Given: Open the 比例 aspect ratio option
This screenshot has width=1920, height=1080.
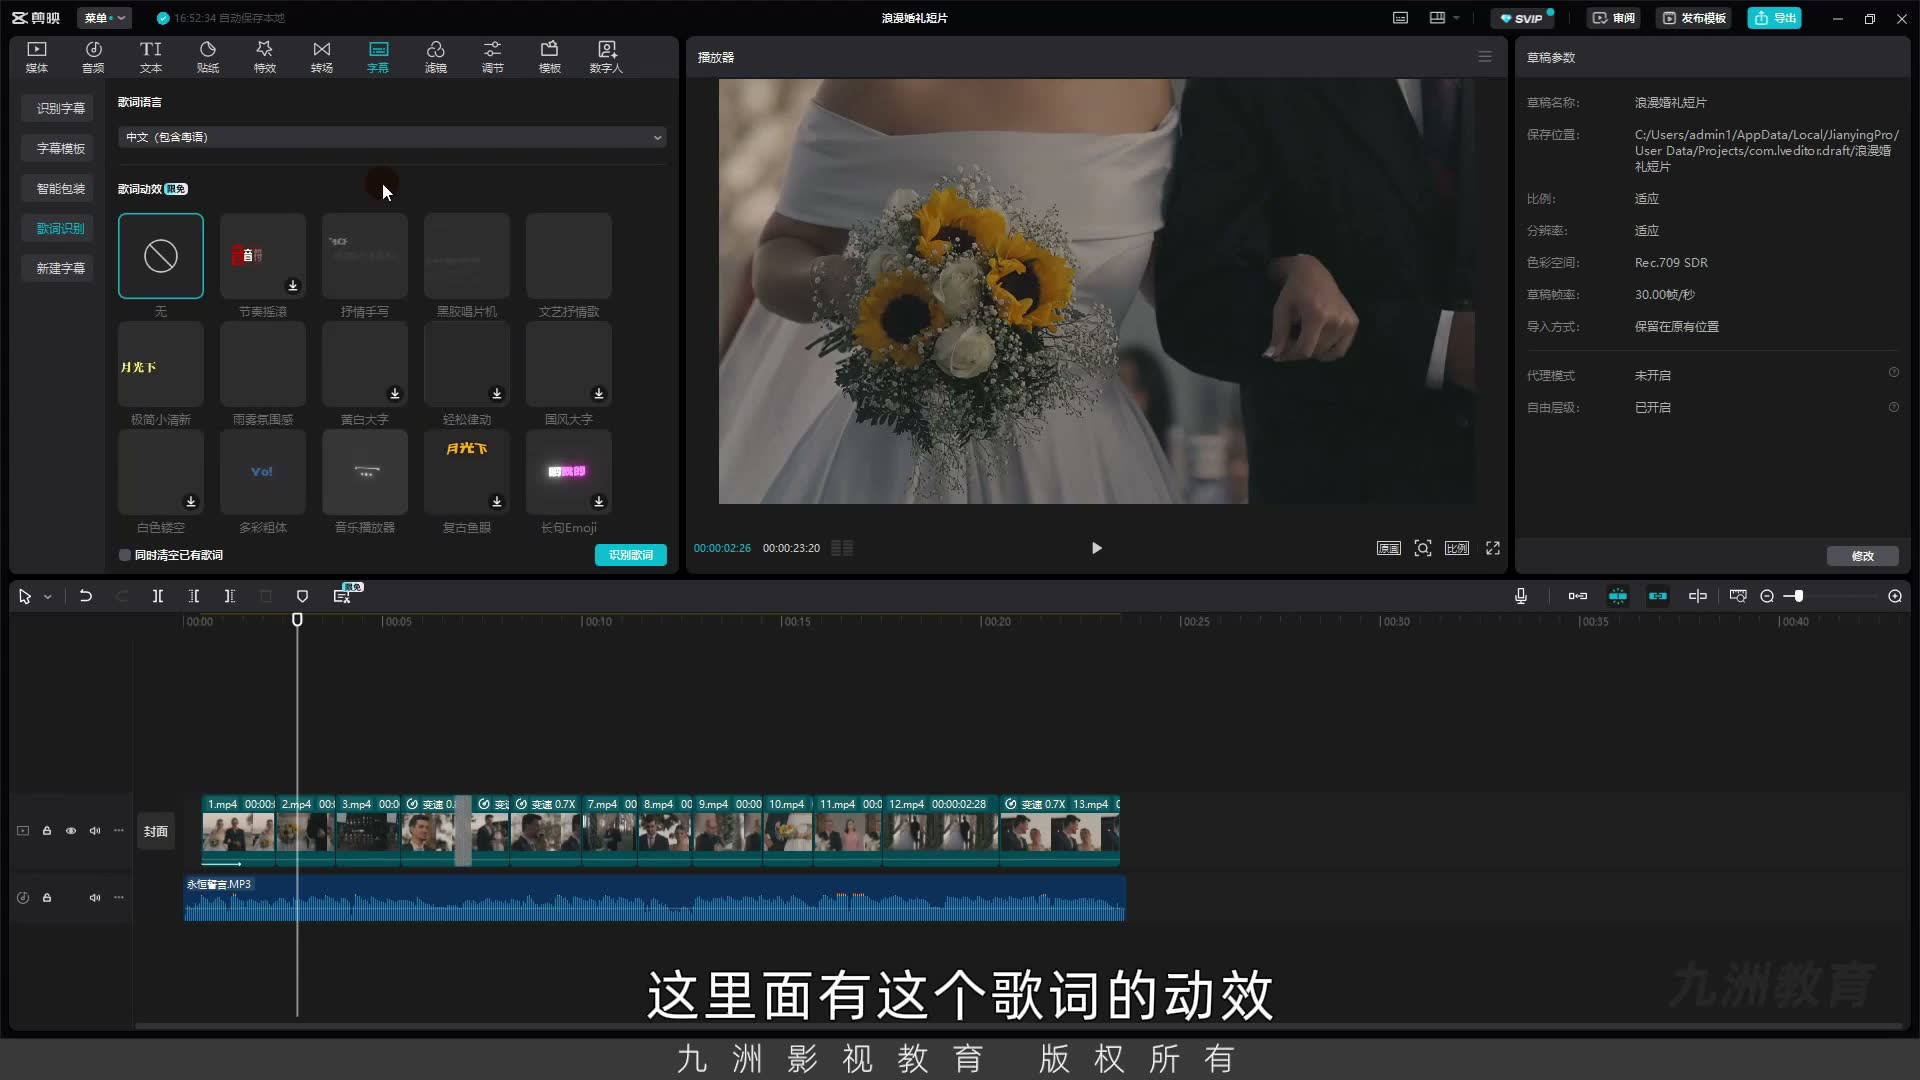Looking at the screenshot, I should 1457,548.
